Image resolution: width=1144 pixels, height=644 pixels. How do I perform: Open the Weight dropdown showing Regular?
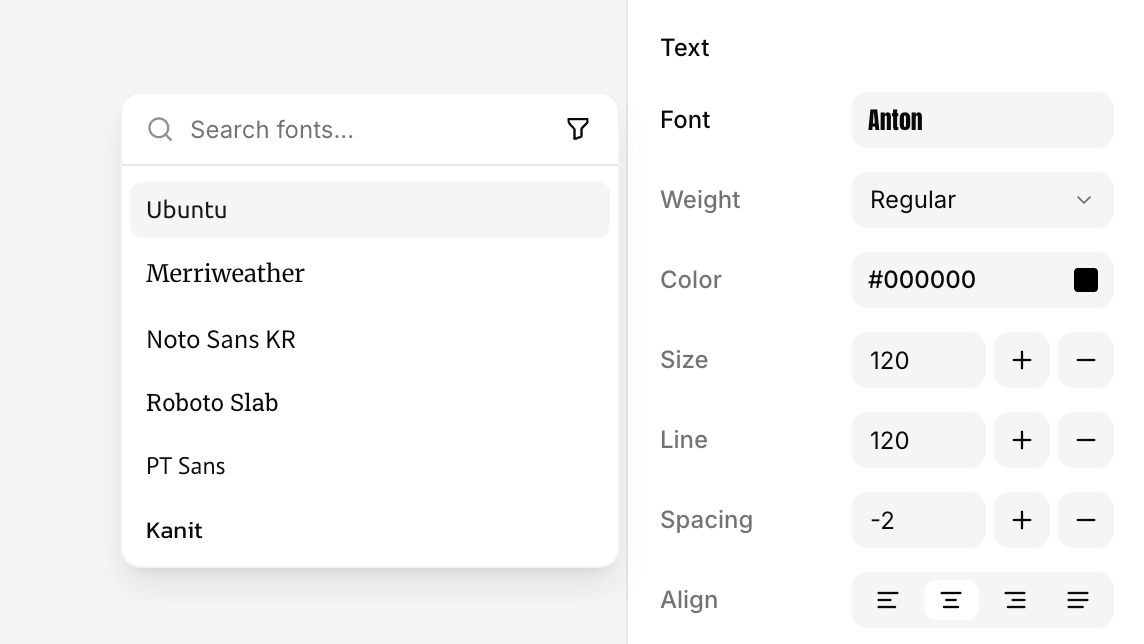coord(982,200)
